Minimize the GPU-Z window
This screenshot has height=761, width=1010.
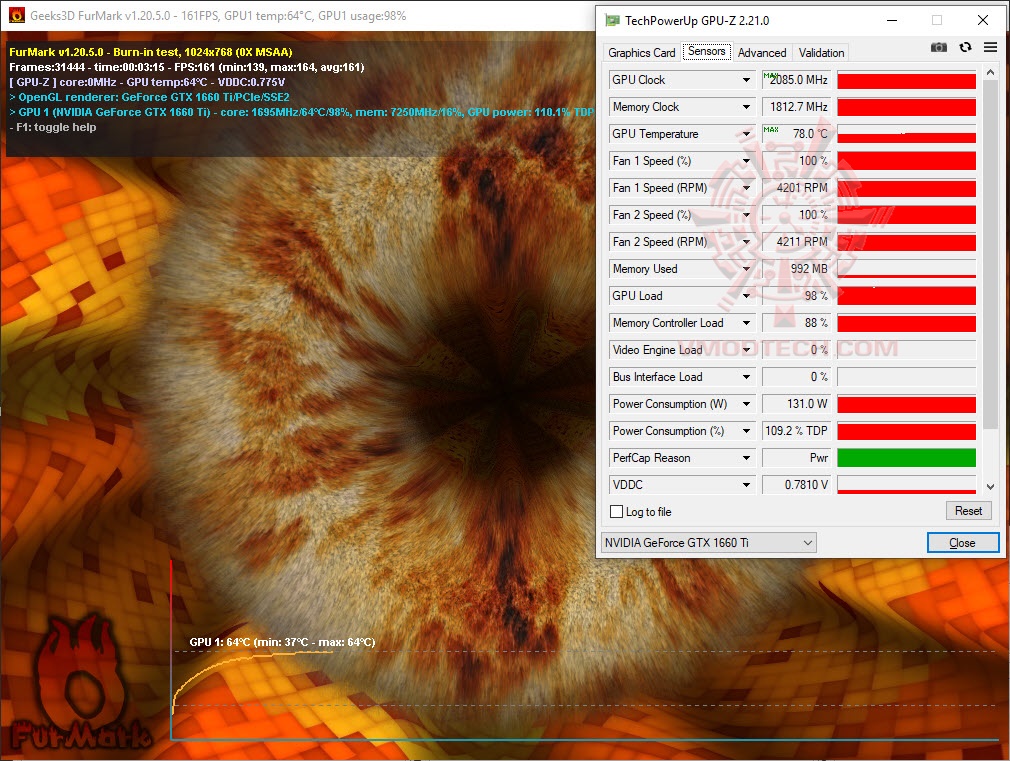[x=892, y=21]
